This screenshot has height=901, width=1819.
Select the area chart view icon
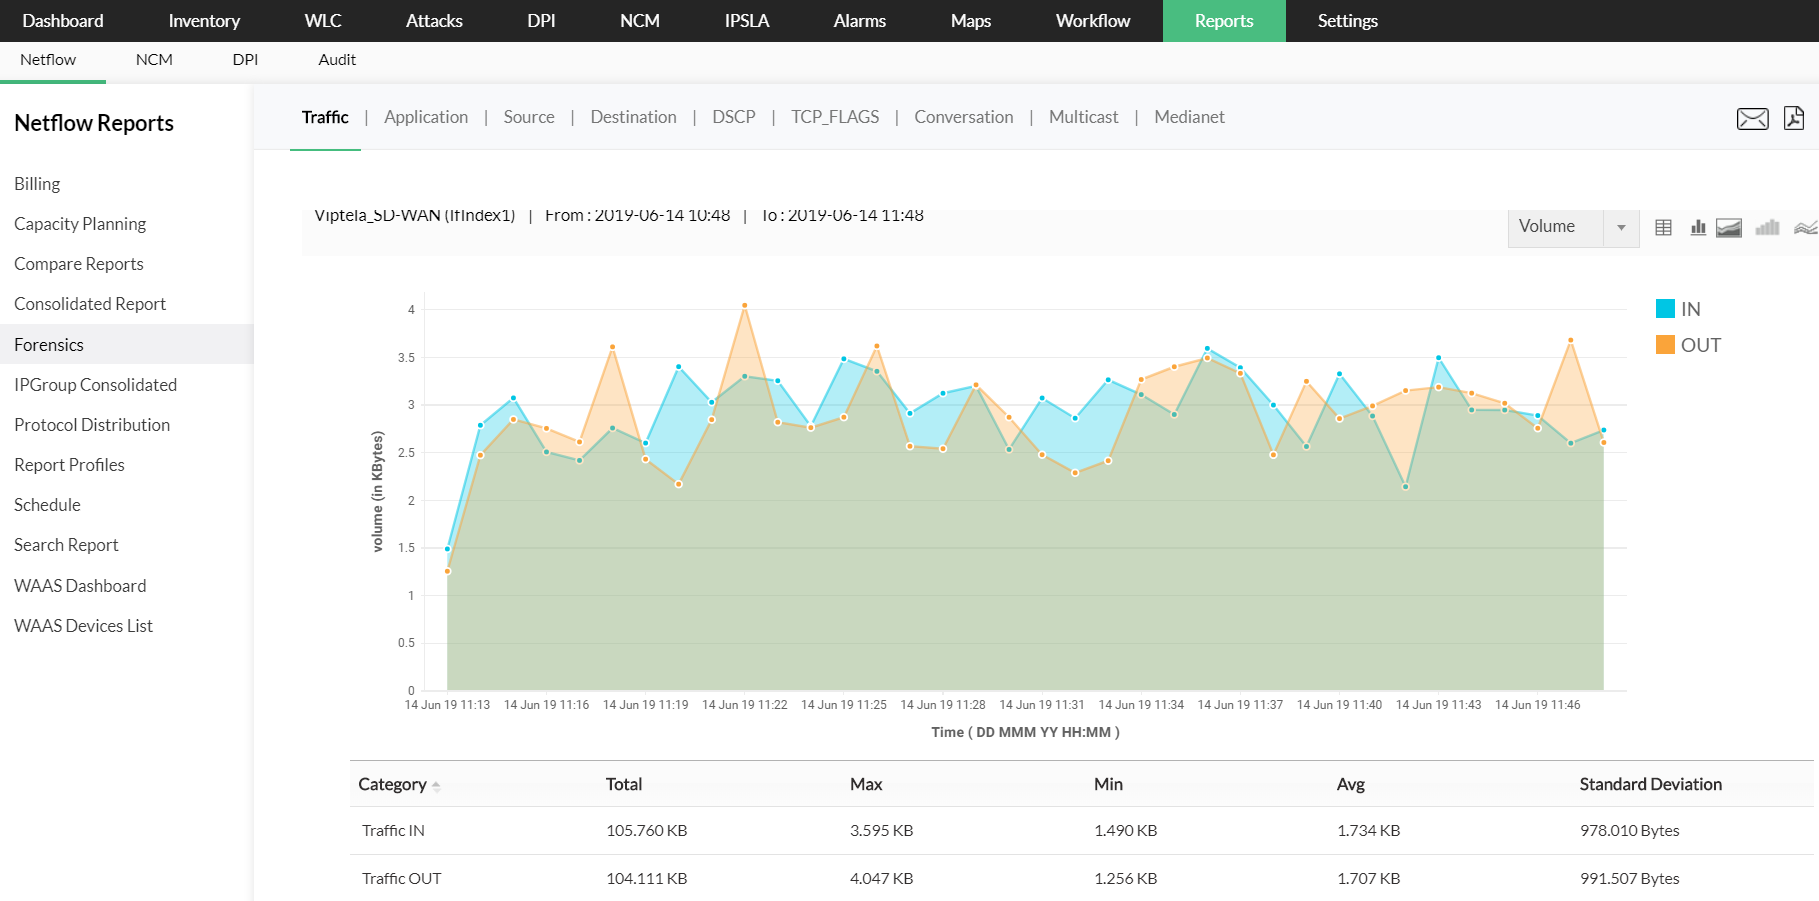(x=1729, y=228)
